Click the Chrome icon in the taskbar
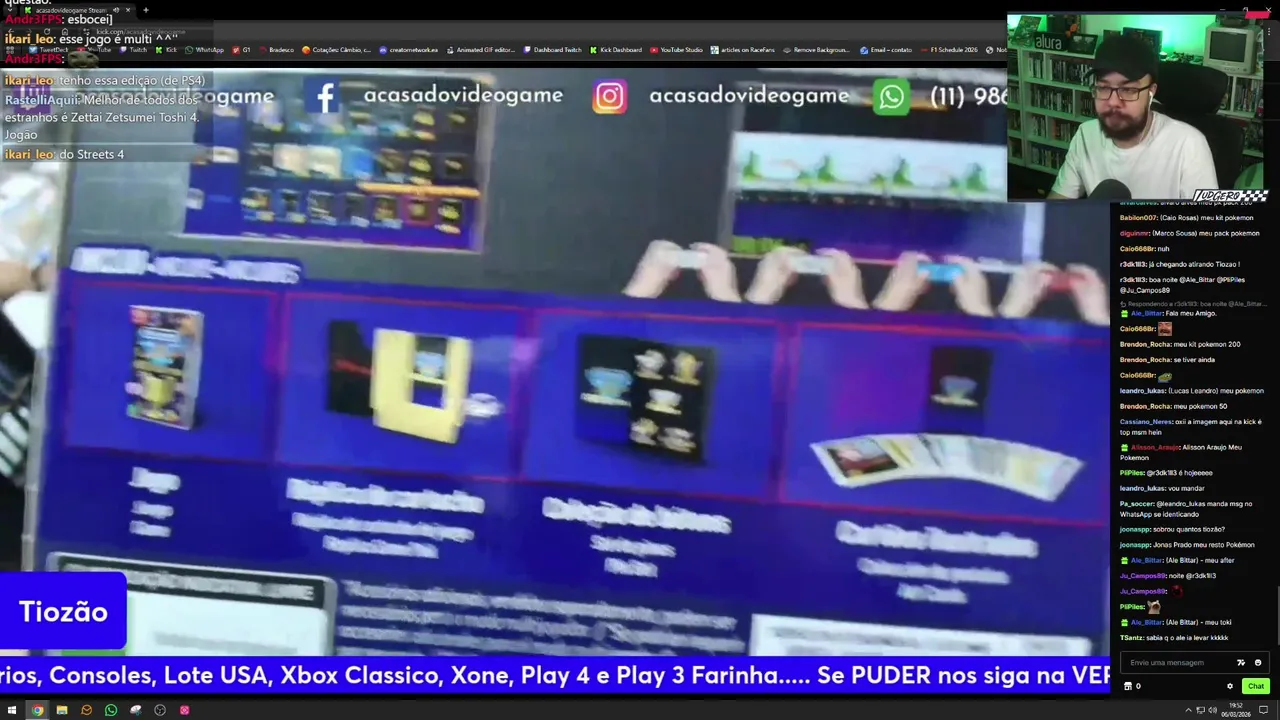 (x=37, y=710)
